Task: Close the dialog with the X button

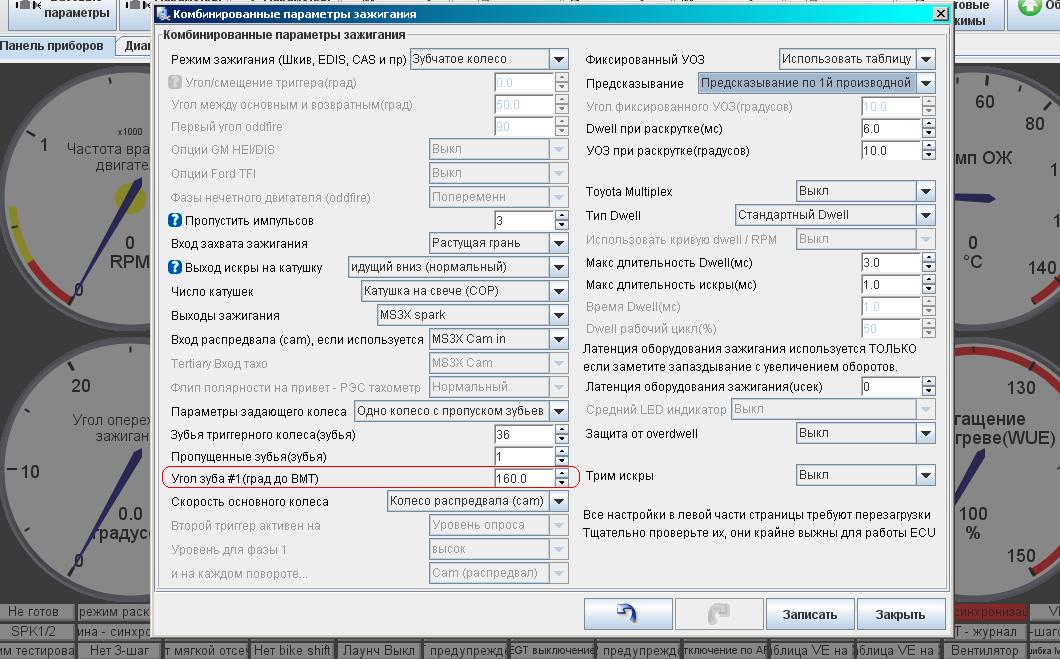Action: pos(940,14)
